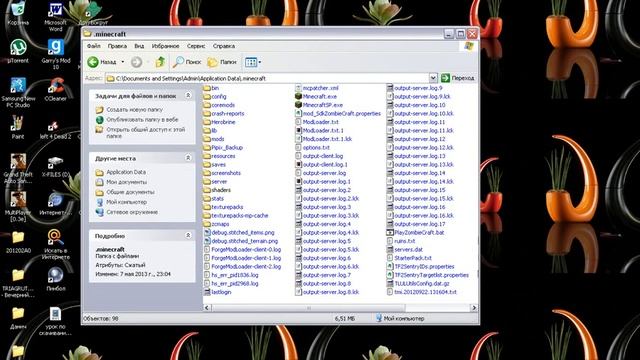Click Создать новую папку link
This screenshot has height=360, width=640.
(x=134, y=110)
